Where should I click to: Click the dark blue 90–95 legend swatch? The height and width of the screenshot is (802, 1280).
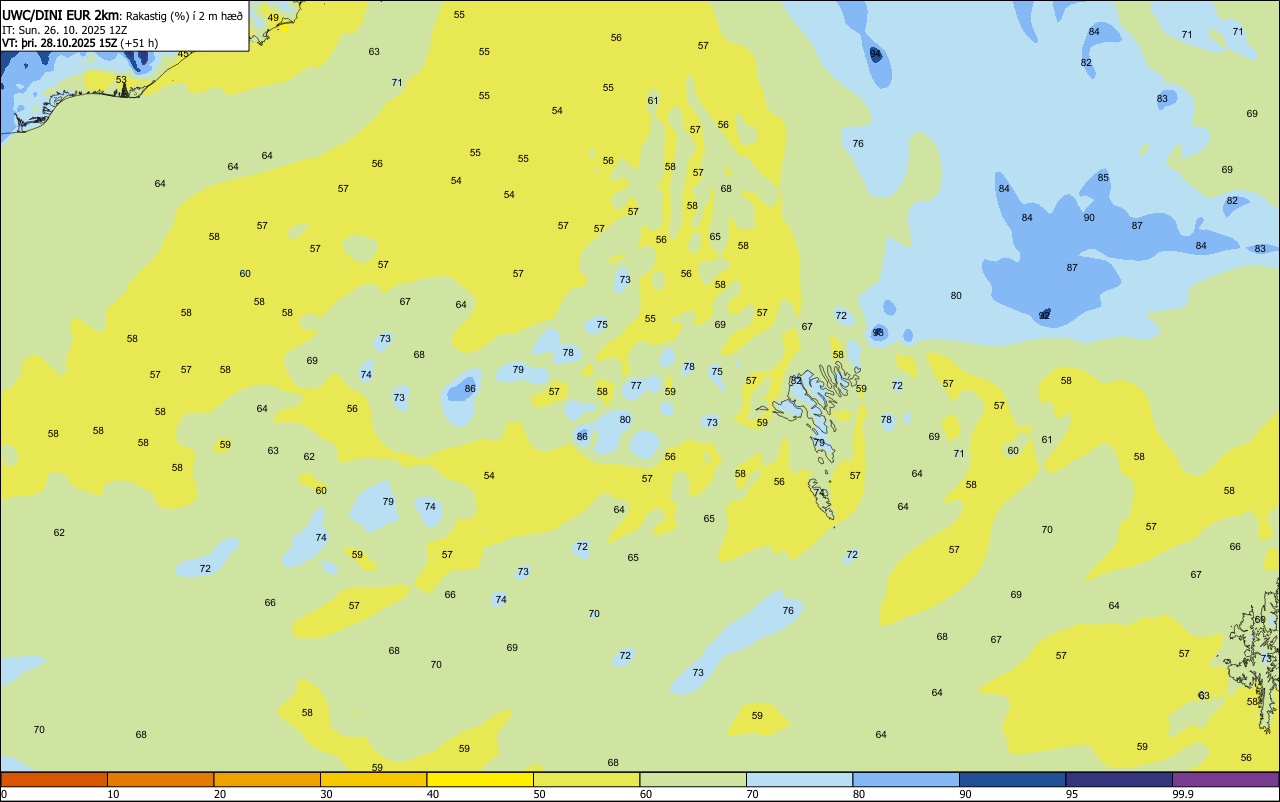[1012, 779]
